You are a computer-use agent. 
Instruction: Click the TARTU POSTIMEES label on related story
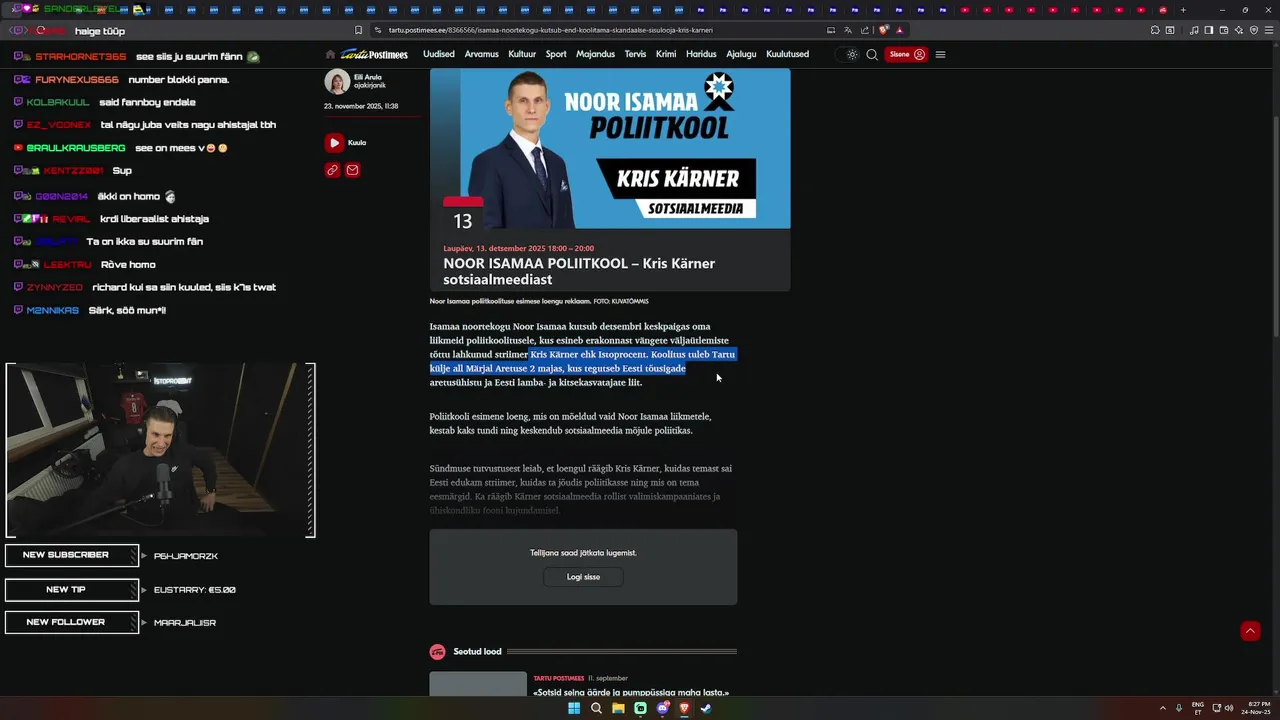pyautogui.click(x=558, y=678)
